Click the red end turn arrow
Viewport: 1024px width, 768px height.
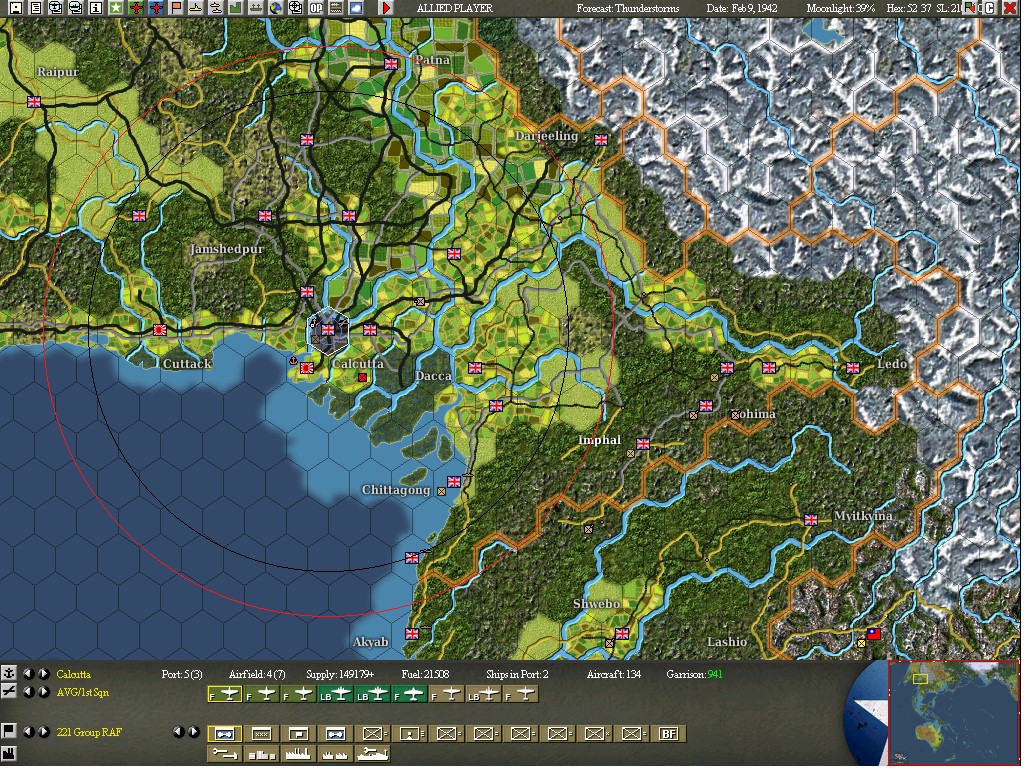click(386, 8)
